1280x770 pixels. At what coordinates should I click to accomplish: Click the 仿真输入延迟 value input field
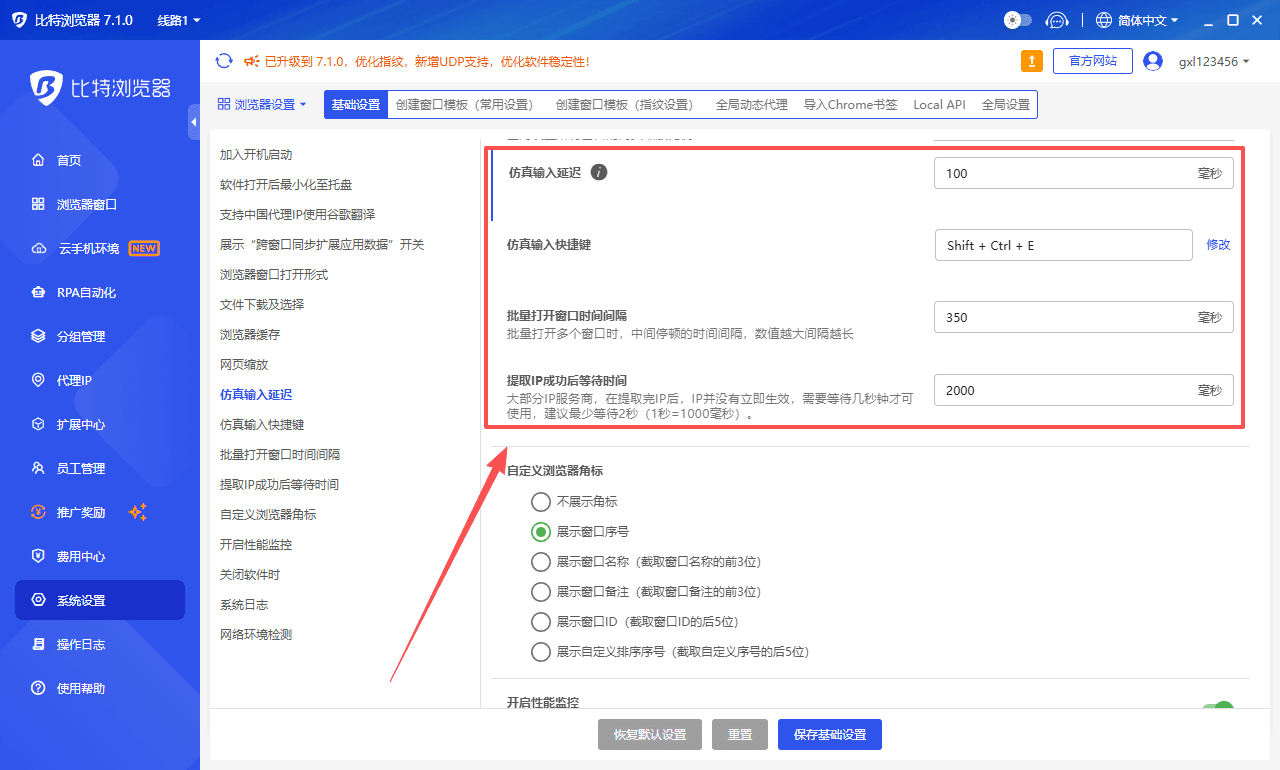(1083, 172)
